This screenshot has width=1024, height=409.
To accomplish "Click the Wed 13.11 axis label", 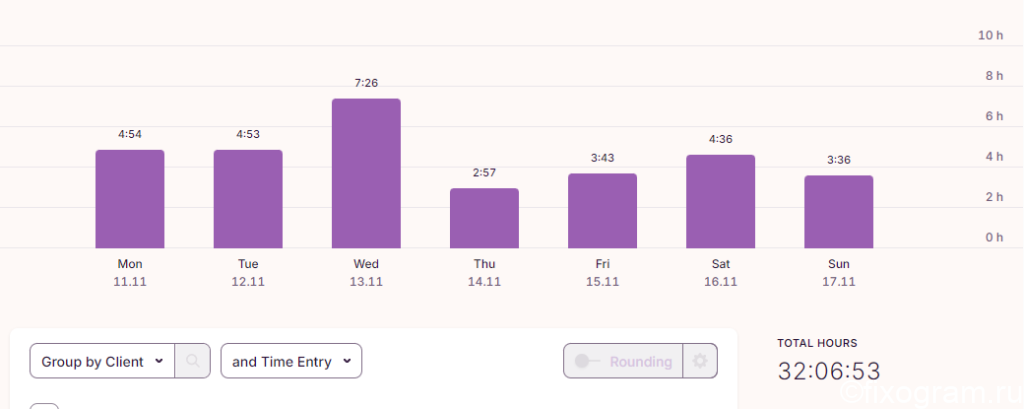I will tap(366, 273).
